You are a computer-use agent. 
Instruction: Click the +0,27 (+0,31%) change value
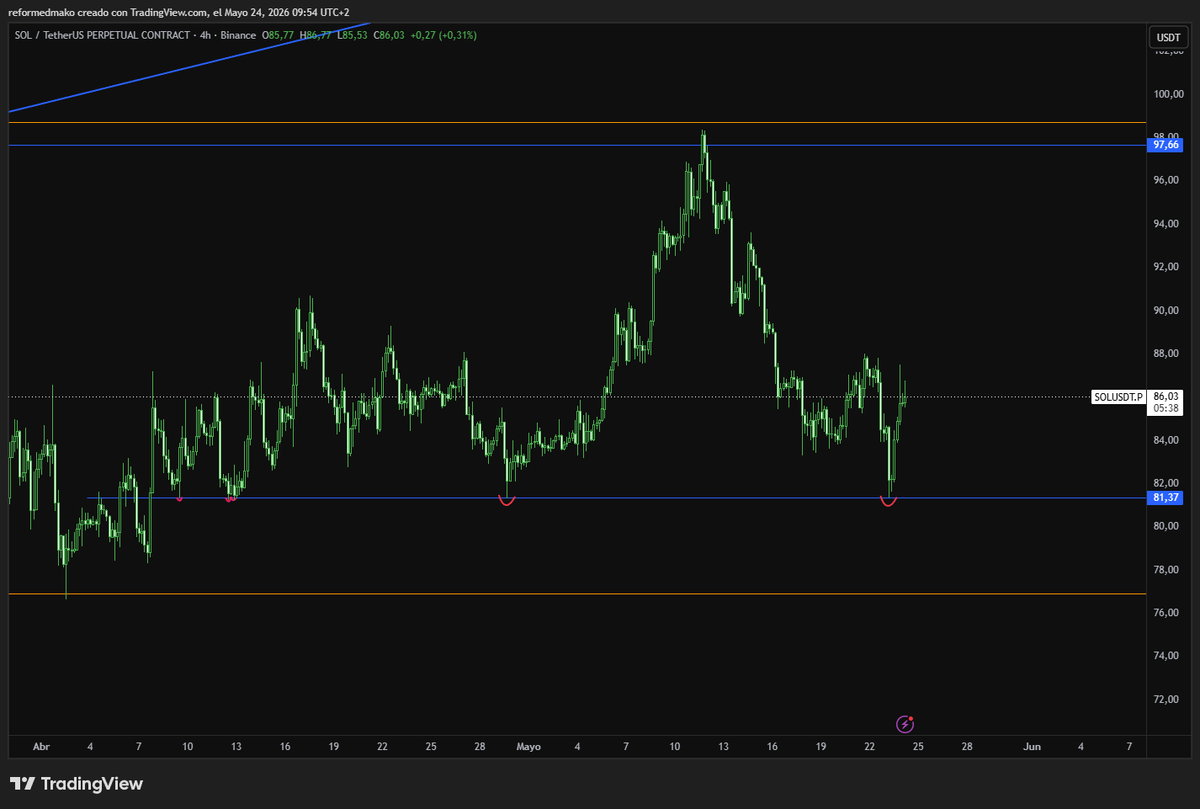tap(443, 35)
